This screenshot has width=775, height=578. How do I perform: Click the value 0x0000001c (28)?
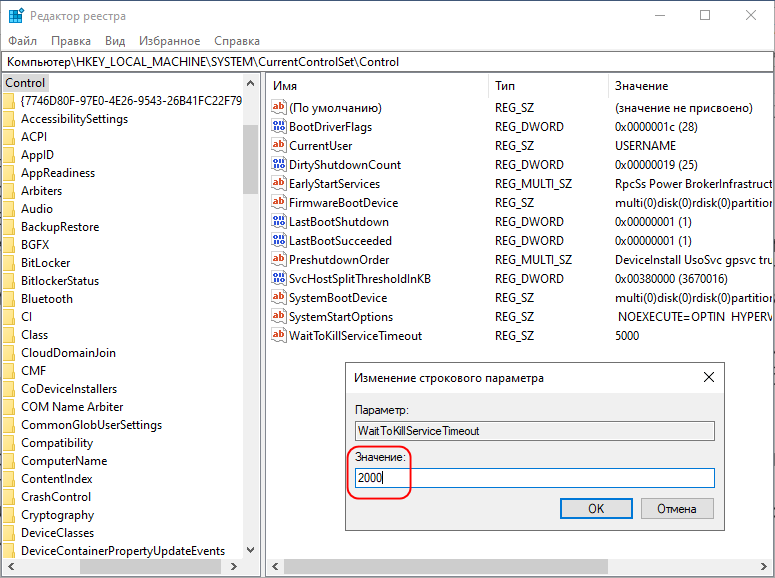pos(656,127)
